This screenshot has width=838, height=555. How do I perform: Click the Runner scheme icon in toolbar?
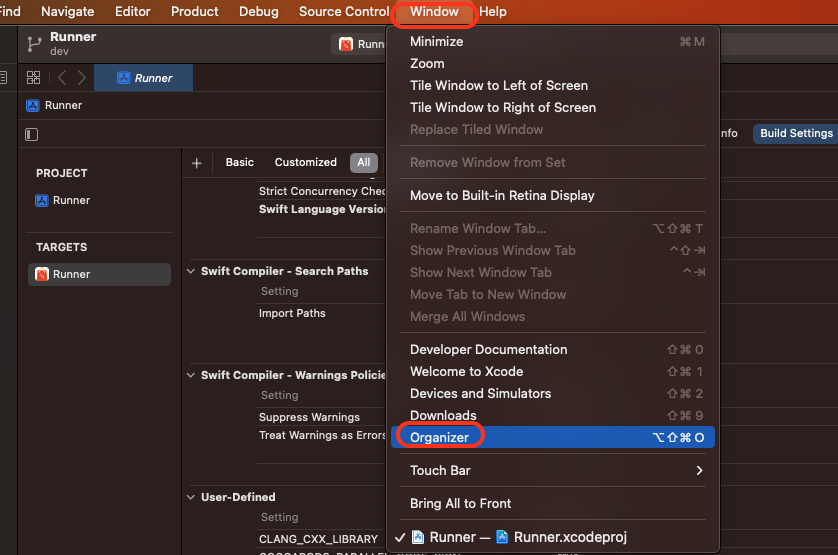click(346, 44)
